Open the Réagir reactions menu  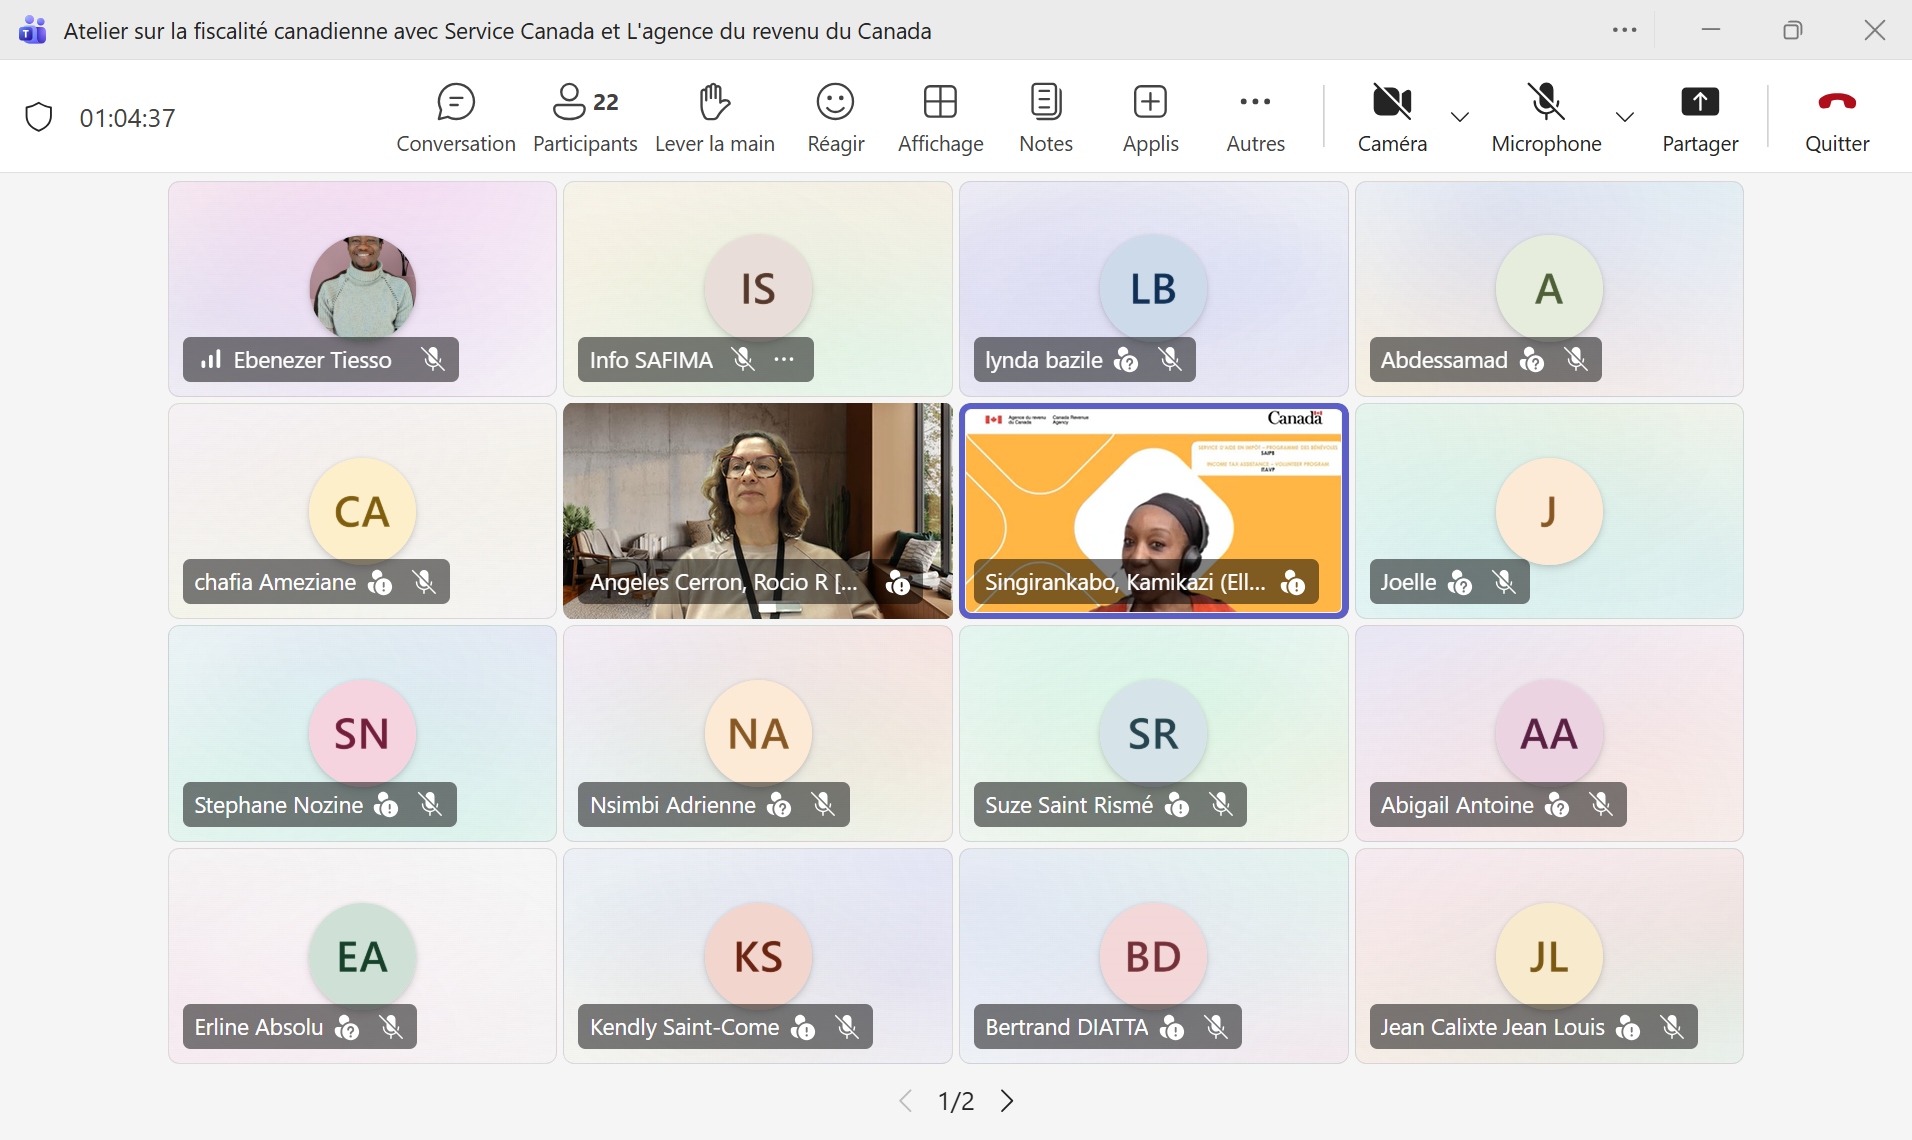[x=835, y=118]
